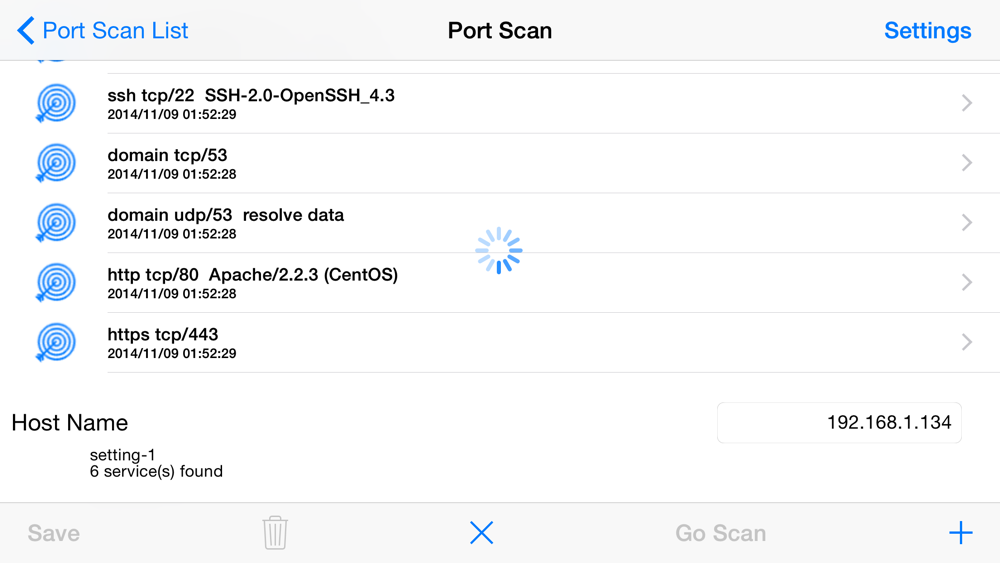Click the target icon beside ssh tcp/22
The height and width of the screenshot is (563, 1000).
56,103
